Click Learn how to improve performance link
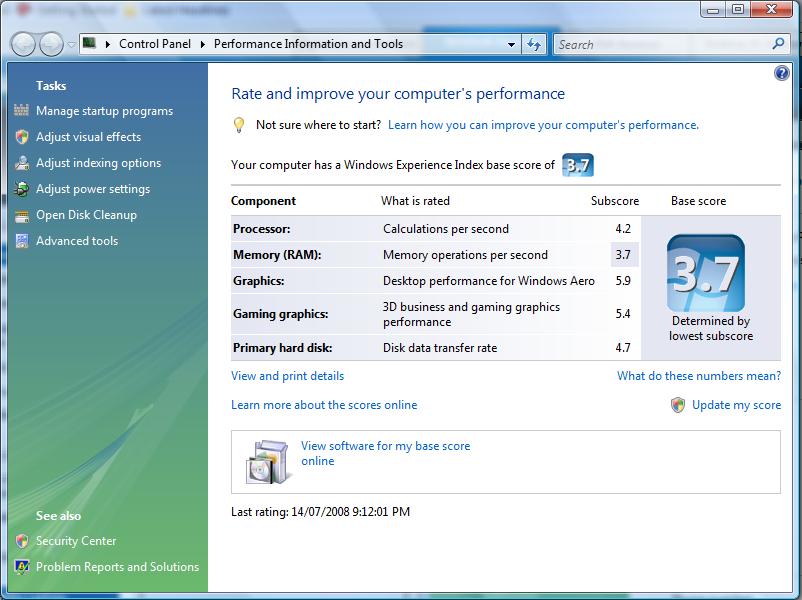Screen dimensions: 802x600 pos(543,125)
